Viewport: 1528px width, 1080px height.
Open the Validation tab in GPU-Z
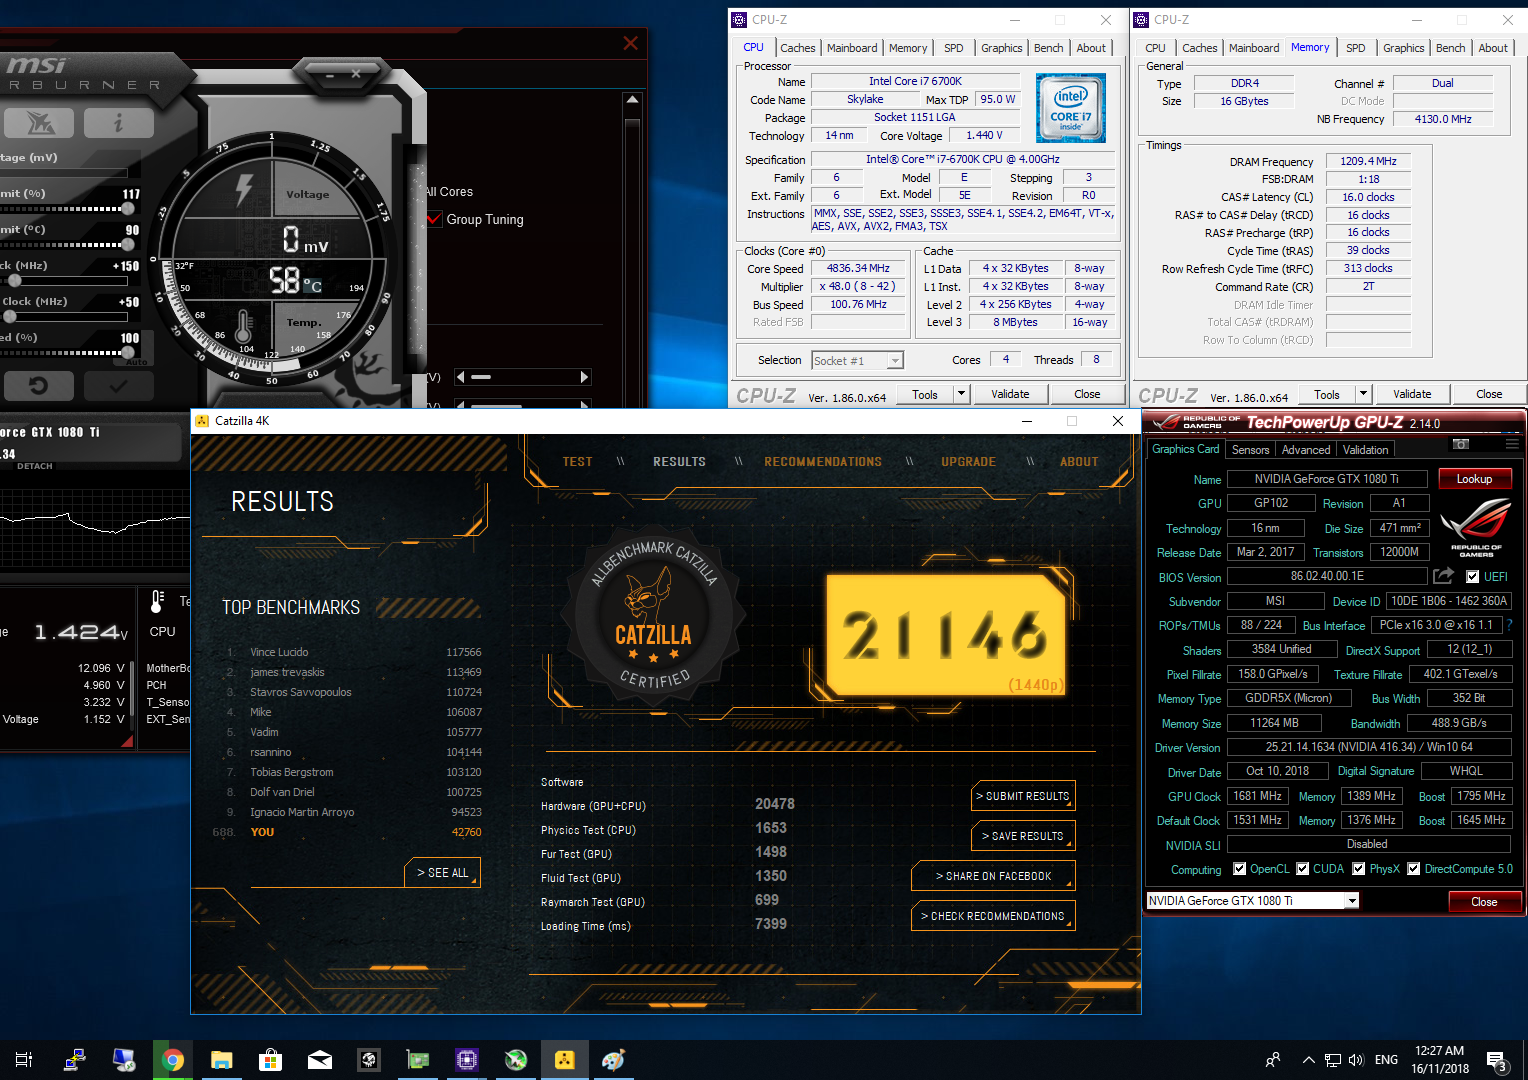point(1365,450)
